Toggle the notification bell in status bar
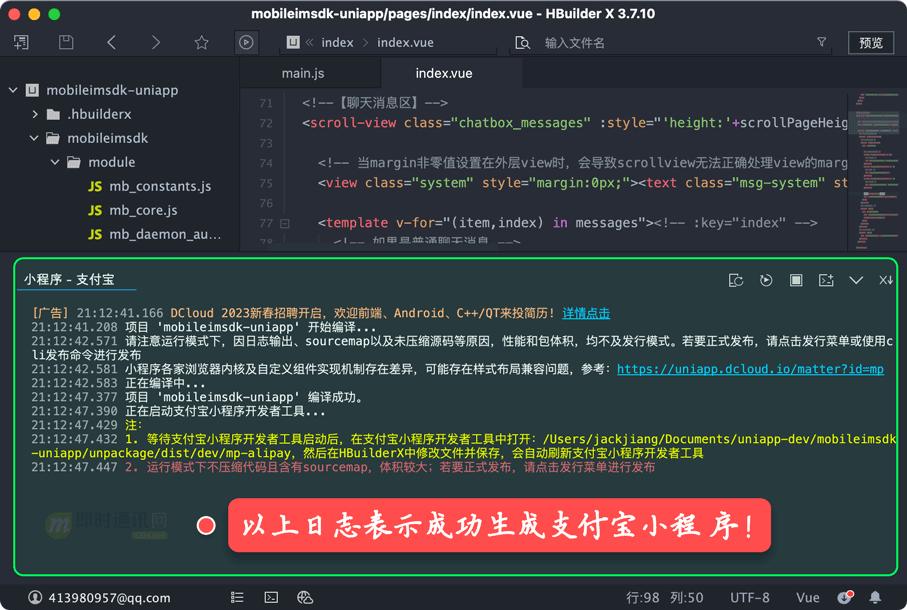This screenshot has height=610, width=907. pos(875,597)
